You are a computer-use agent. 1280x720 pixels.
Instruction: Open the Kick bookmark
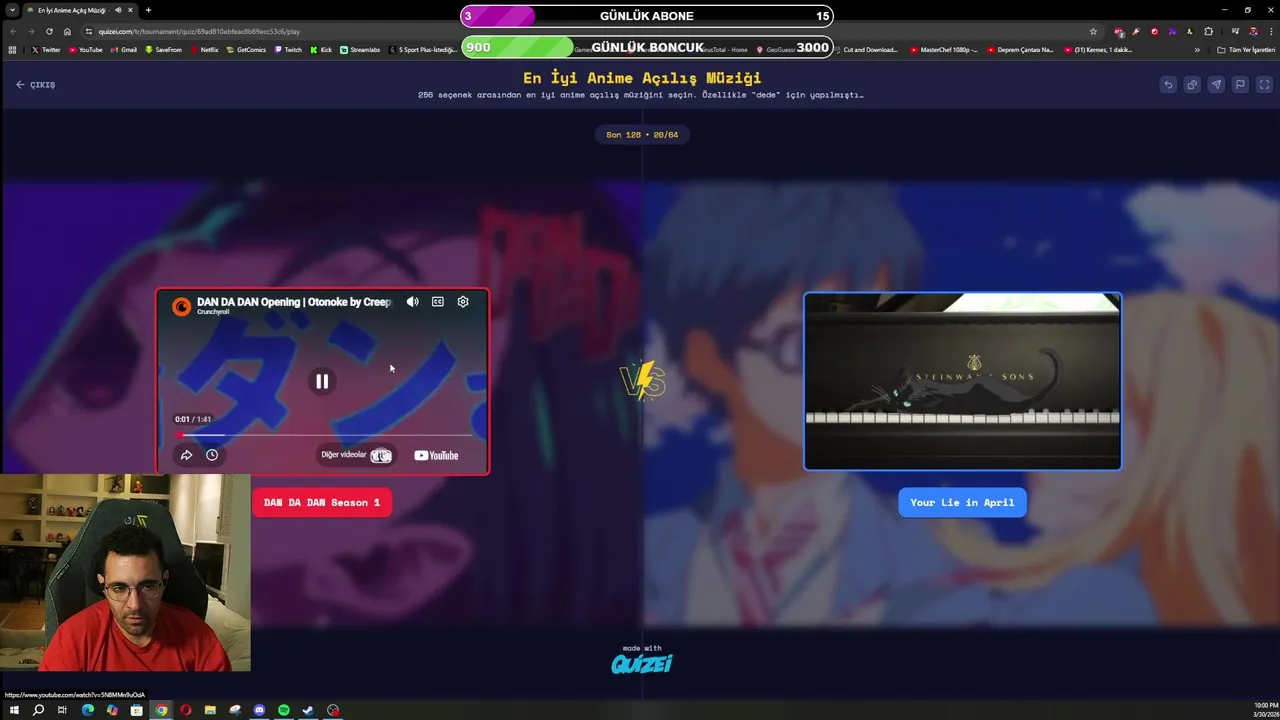coord(322,49)
